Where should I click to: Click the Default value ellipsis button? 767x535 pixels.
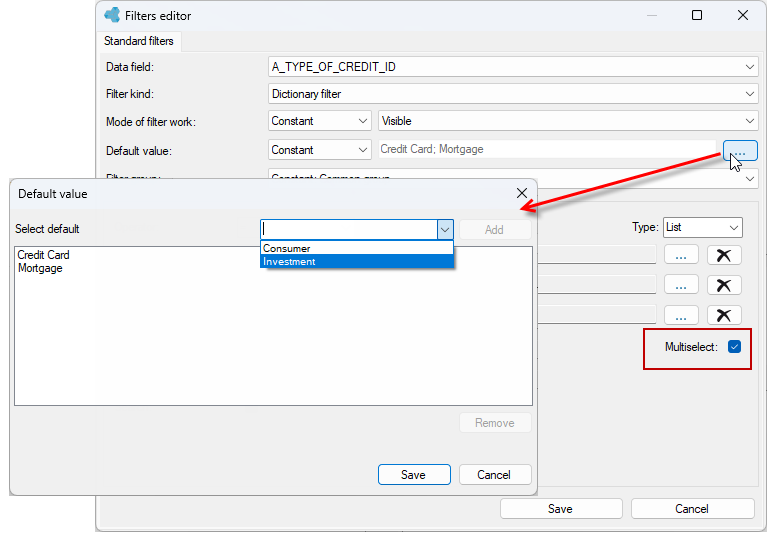tap(740, 150)
